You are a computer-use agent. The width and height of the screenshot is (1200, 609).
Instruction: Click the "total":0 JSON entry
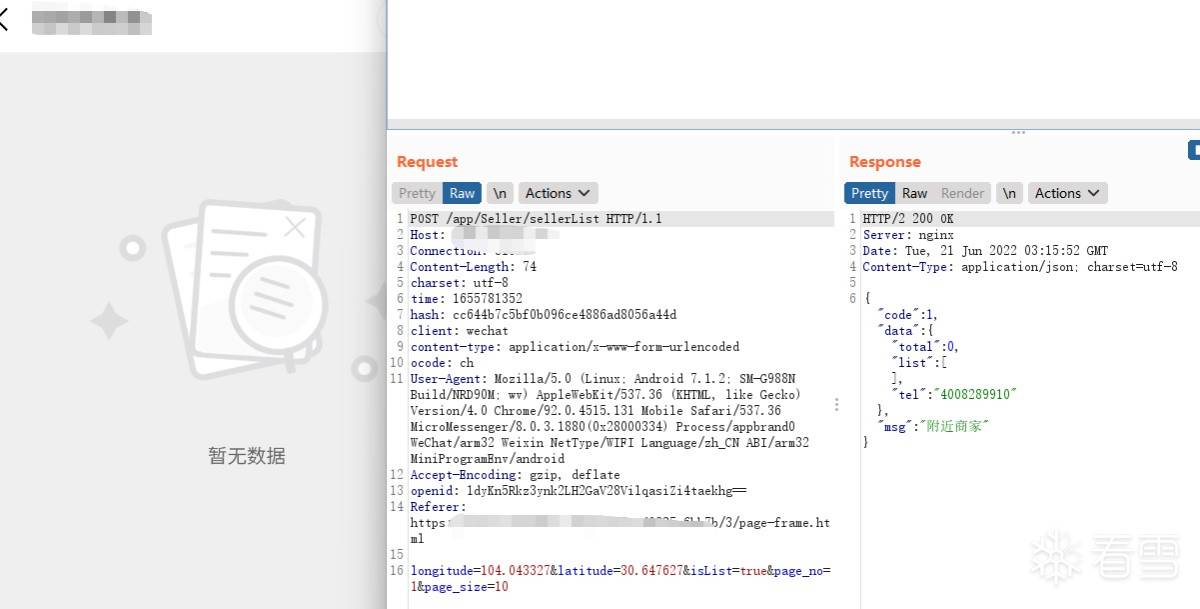coord(925,347)
